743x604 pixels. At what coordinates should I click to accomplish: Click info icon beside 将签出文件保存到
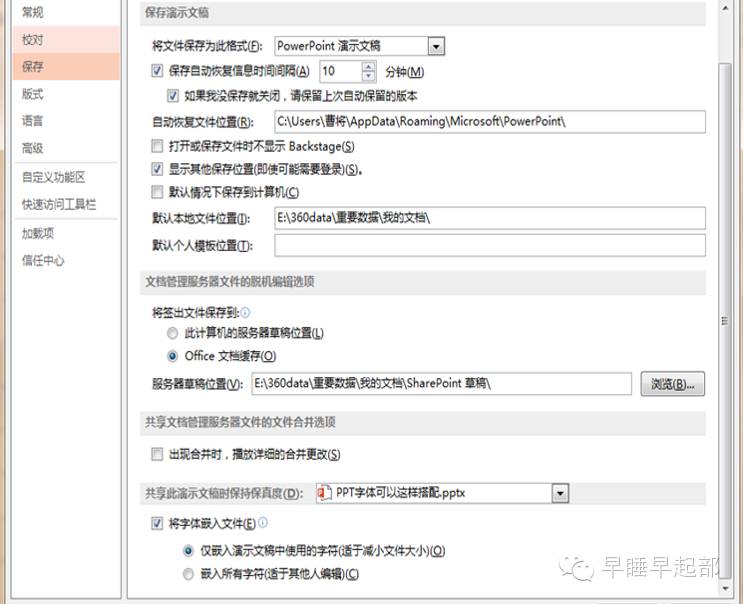coord(245,312)
